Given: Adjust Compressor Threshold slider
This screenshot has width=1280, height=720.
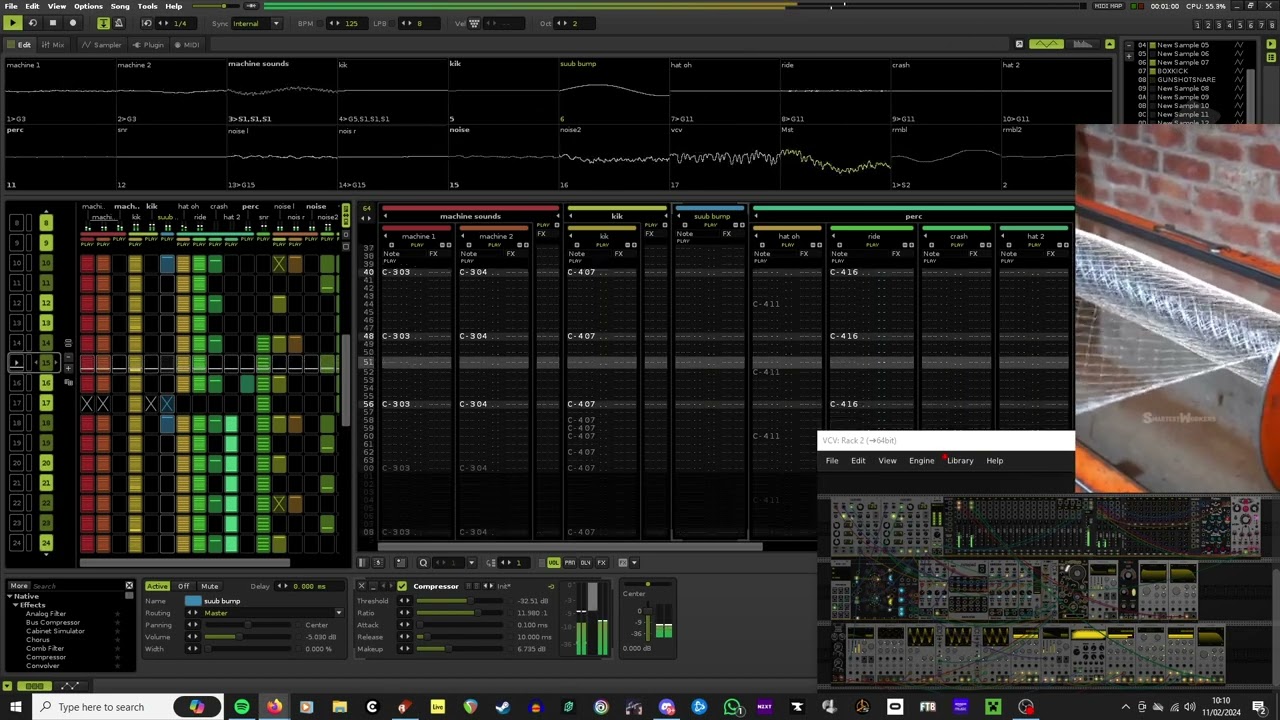Looking at the screenshot, I should (x=460, y=601).
